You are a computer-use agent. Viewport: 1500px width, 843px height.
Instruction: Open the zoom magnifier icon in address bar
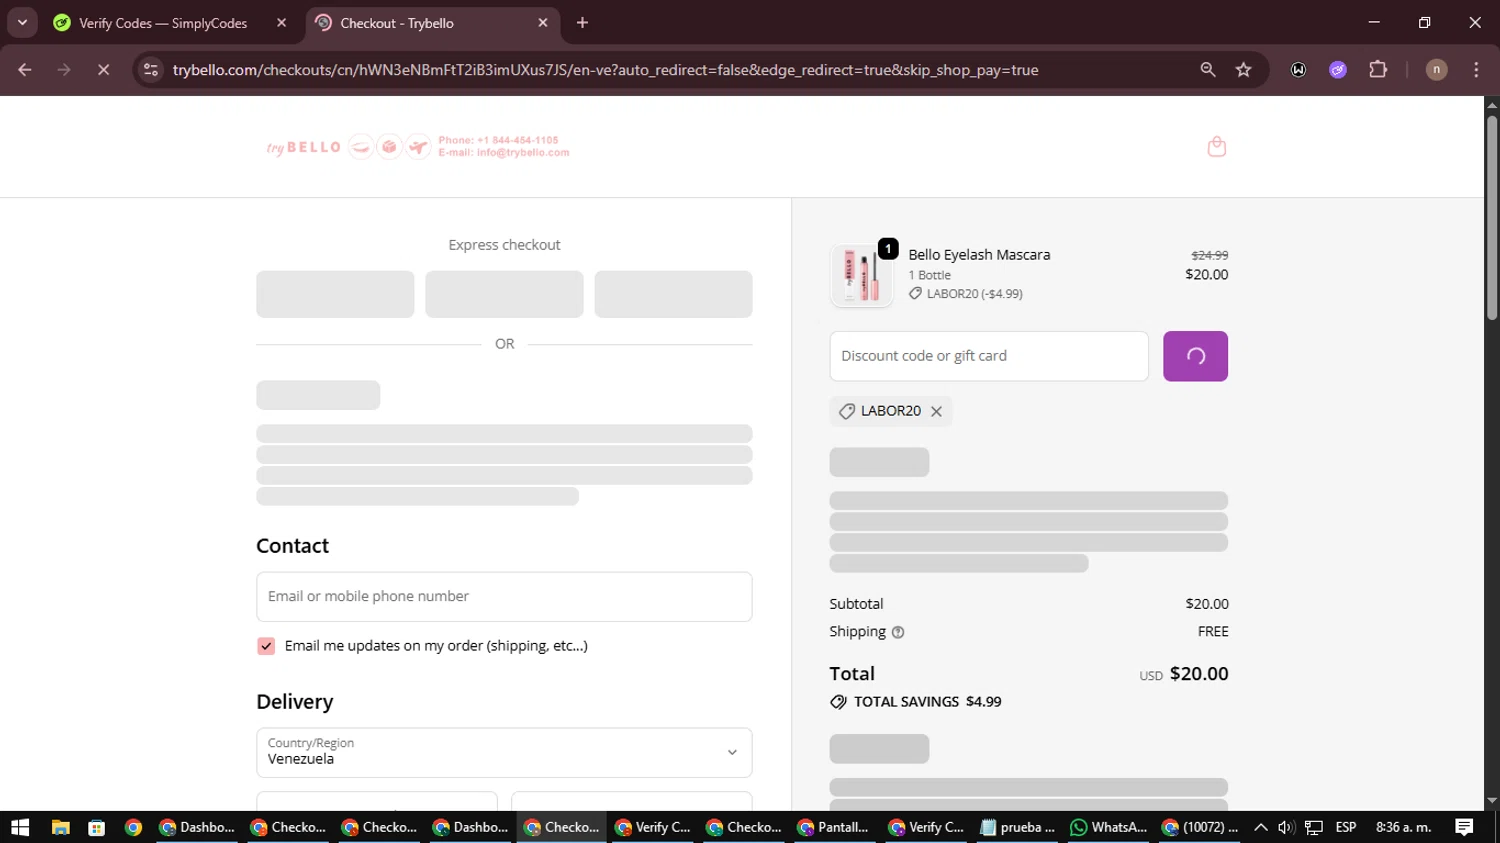(x=1208, y=70)
